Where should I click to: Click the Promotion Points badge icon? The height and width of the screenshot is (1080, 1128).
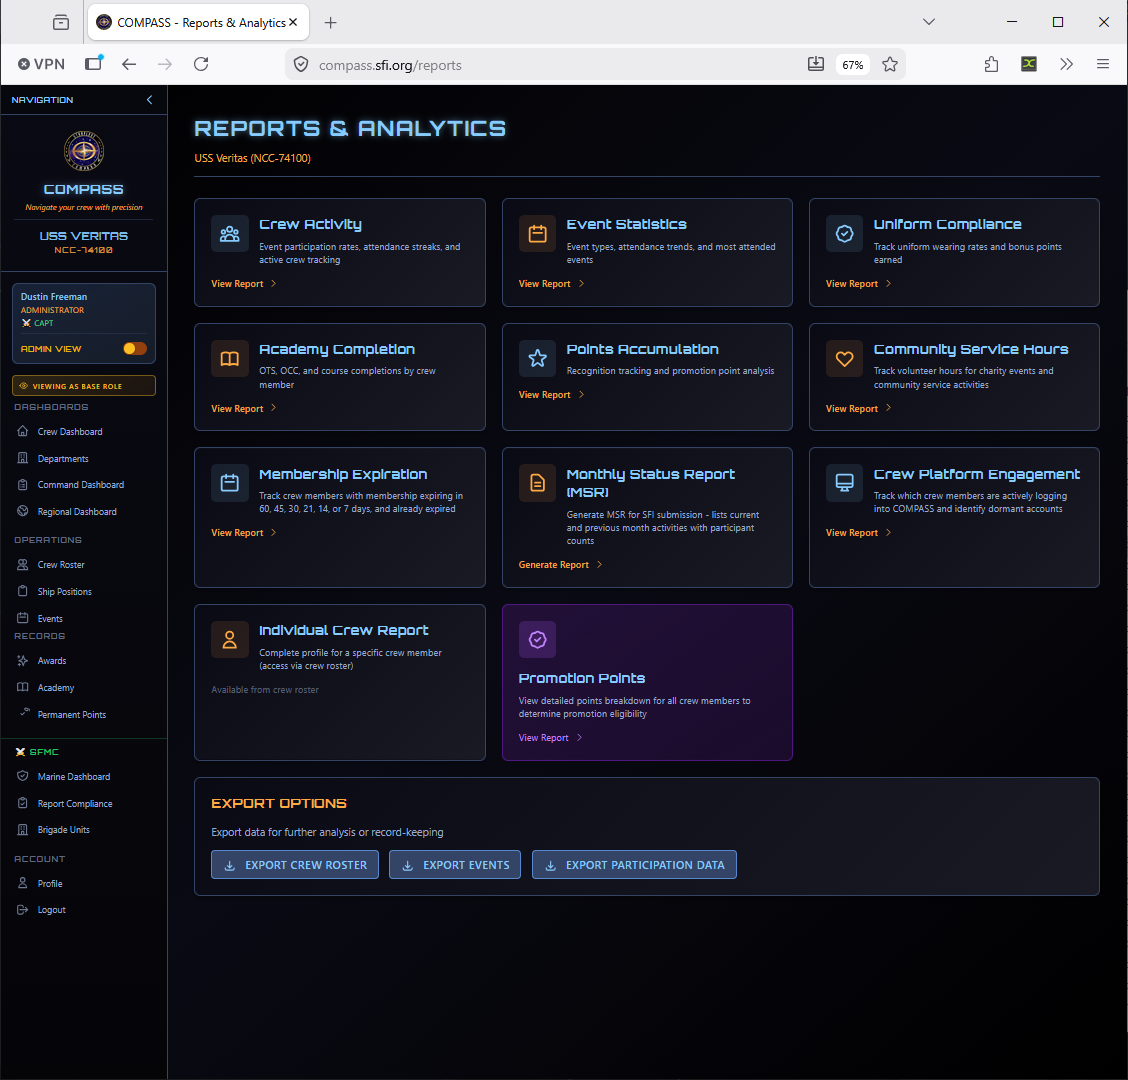pyautogui.click(x=537, y=640)
